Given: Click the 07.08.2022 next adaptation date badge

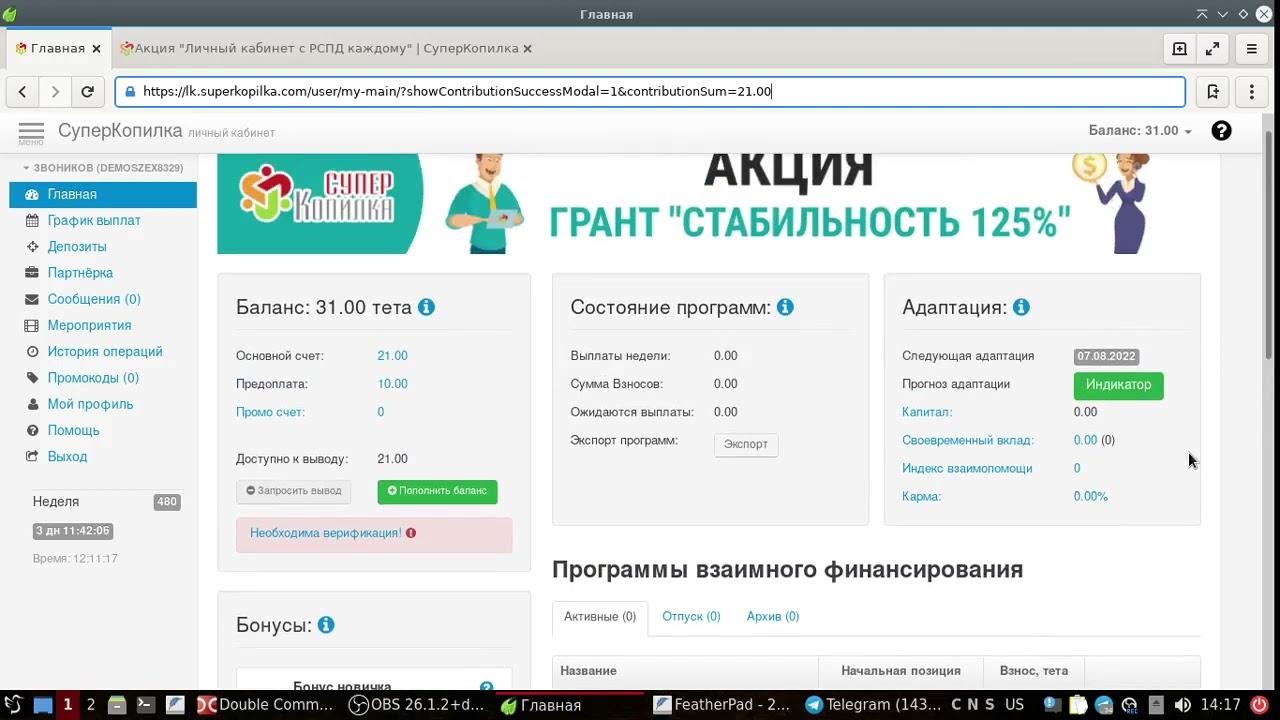Looking at the screenshot, I should (1107, 356).
